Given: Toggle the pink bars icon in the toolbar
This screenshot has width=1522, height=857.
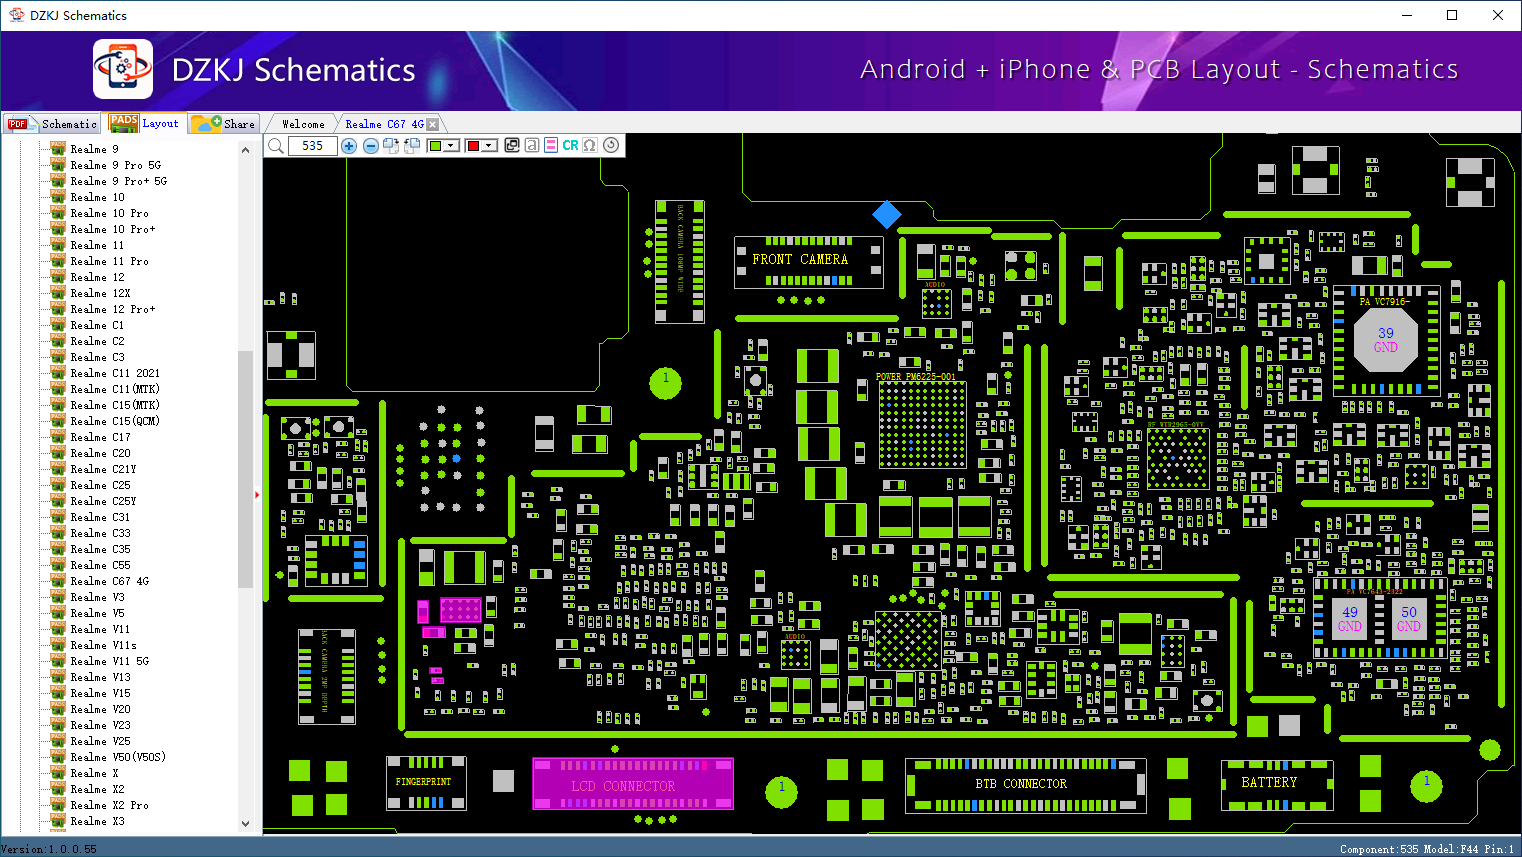Looking at the screenshot, I should point(551,145).
